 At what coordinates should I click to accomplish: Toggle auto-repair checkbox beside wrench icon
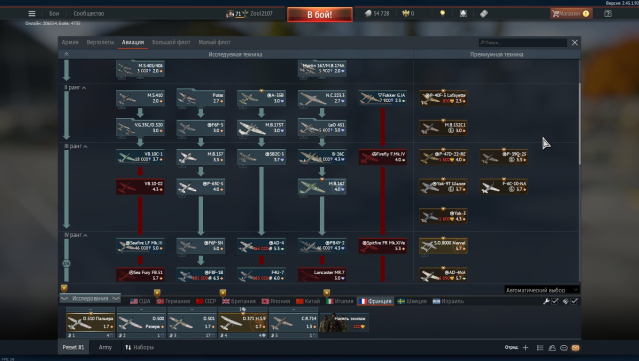pos(555,301)
